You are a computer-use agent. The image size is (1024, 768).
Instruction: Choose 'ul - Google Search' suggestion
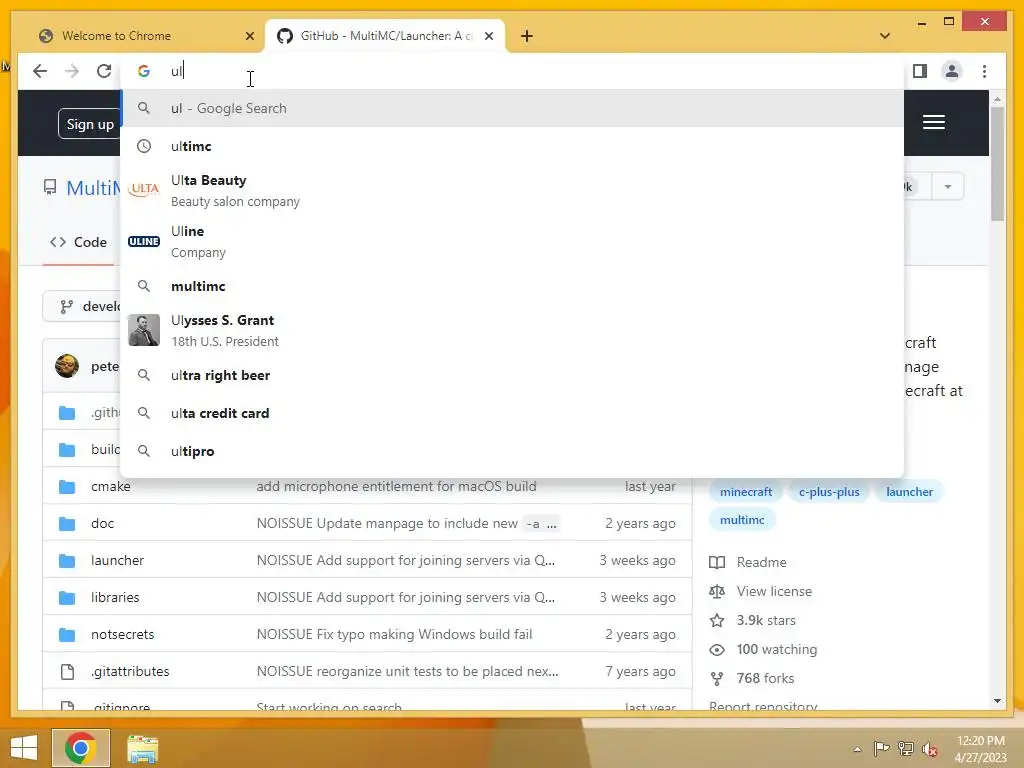coord(513,108)
